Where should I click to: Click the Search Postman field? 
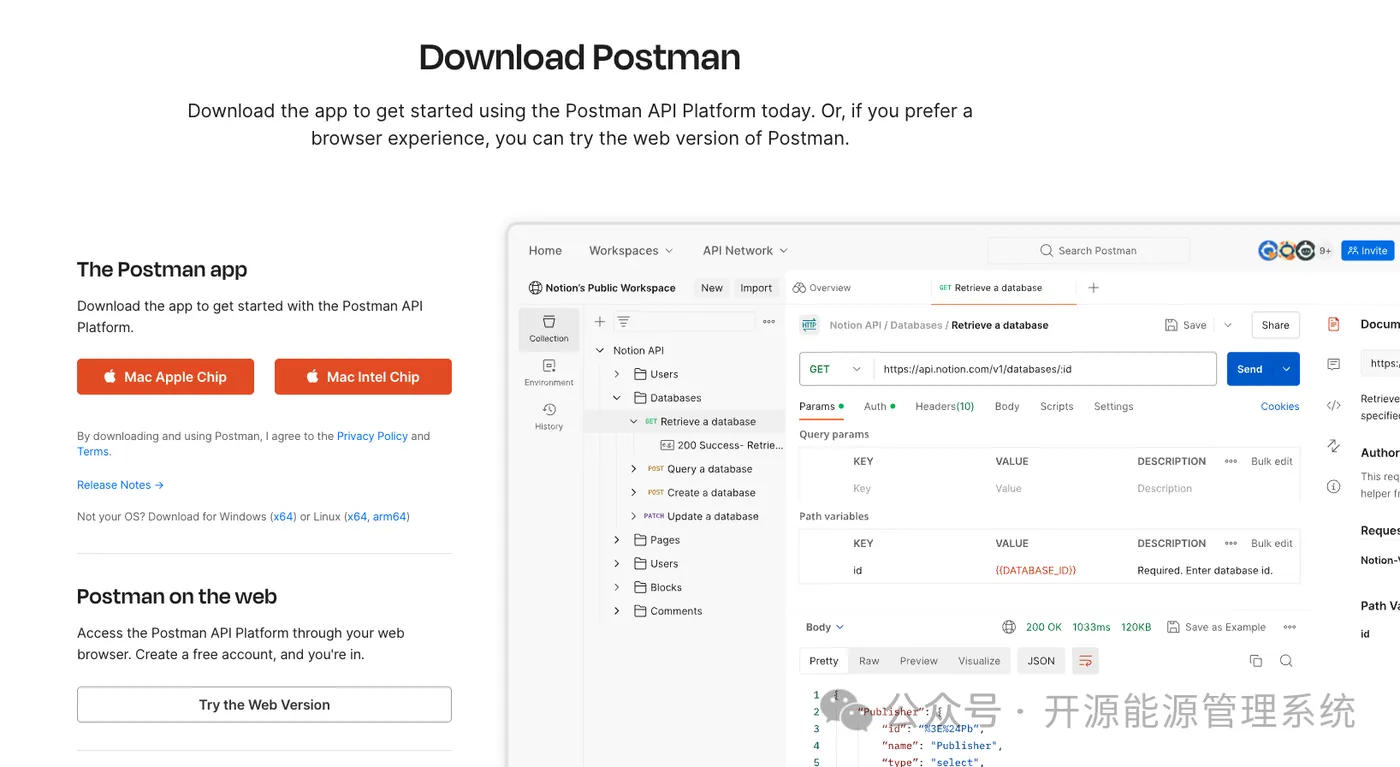[x=1089, y=250]
